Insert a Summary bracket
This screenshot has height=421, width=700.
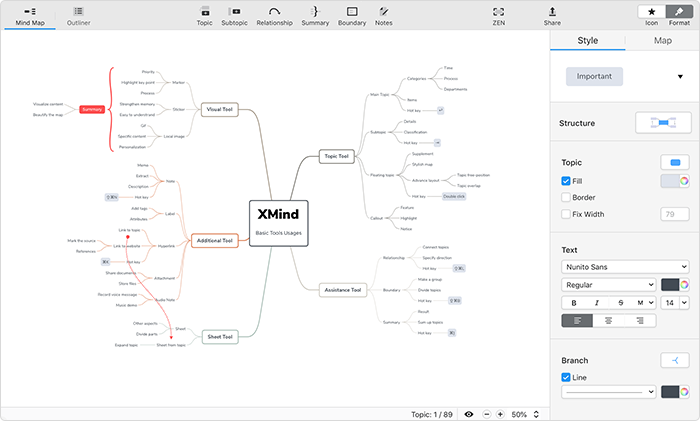(x=315, y=16)
